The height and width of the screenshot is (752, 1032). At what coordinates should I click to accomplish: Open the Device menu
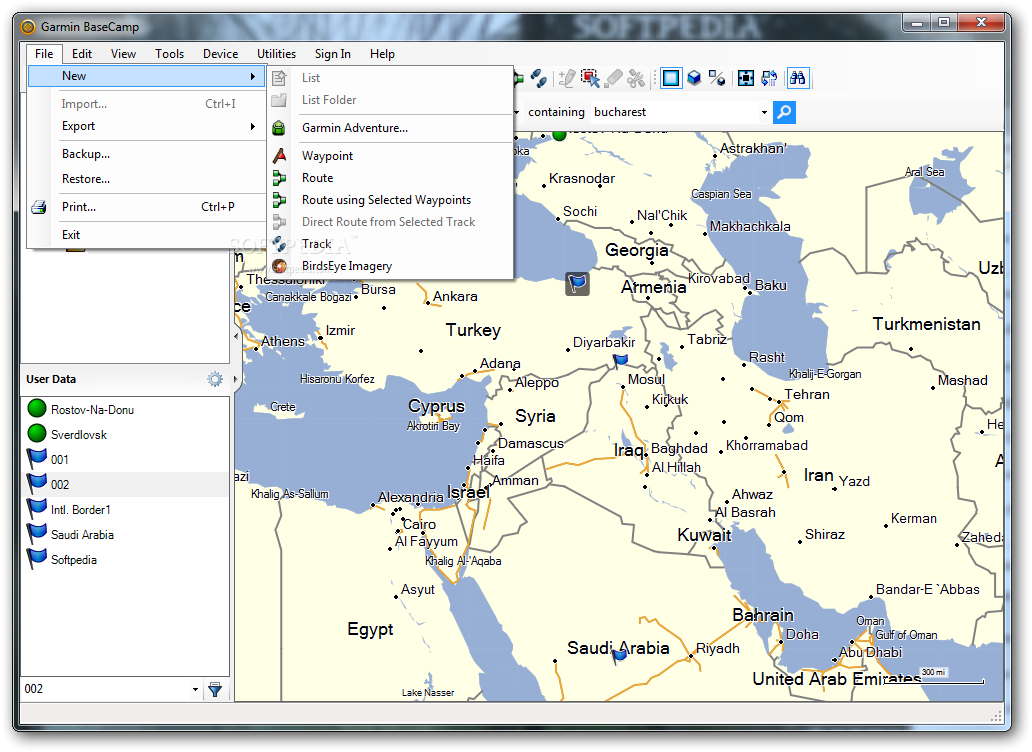[x=220, y=54]
